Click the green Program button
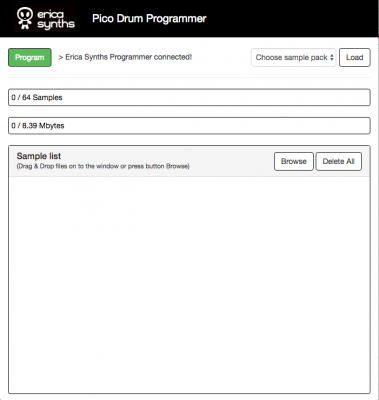Viewport: 379px width, 400px height. [30, 57]
